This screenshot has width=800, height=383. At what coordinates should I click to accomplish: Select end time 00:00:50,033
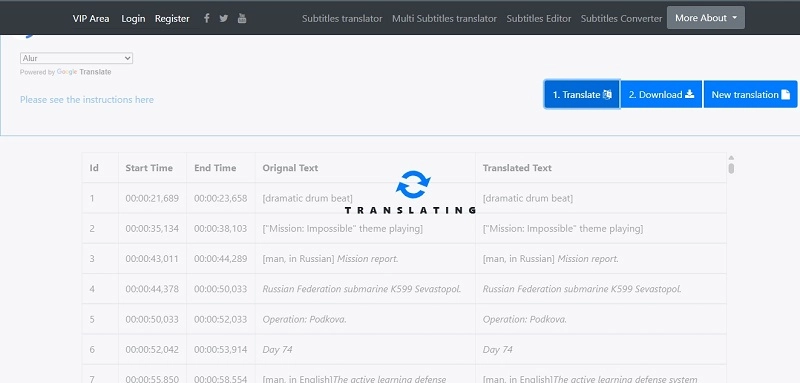(220, 289)
